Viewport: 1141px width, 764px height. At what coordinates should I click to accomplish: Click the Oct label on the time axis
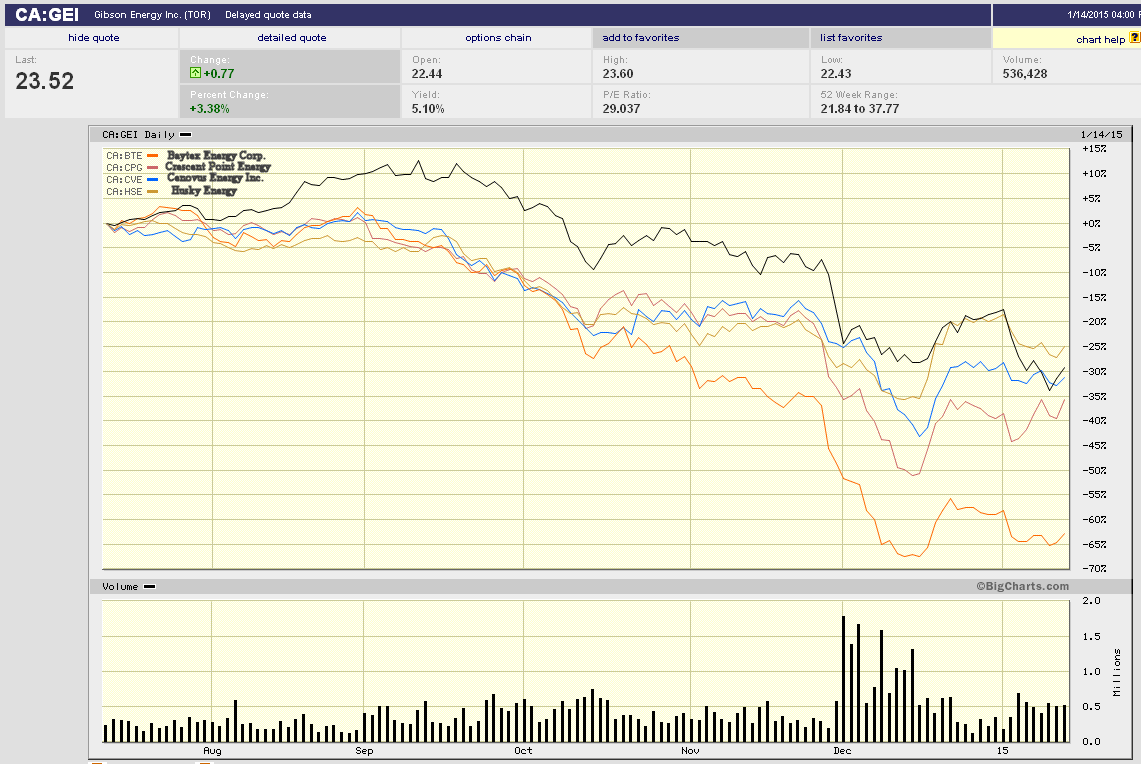click(523, 750)
